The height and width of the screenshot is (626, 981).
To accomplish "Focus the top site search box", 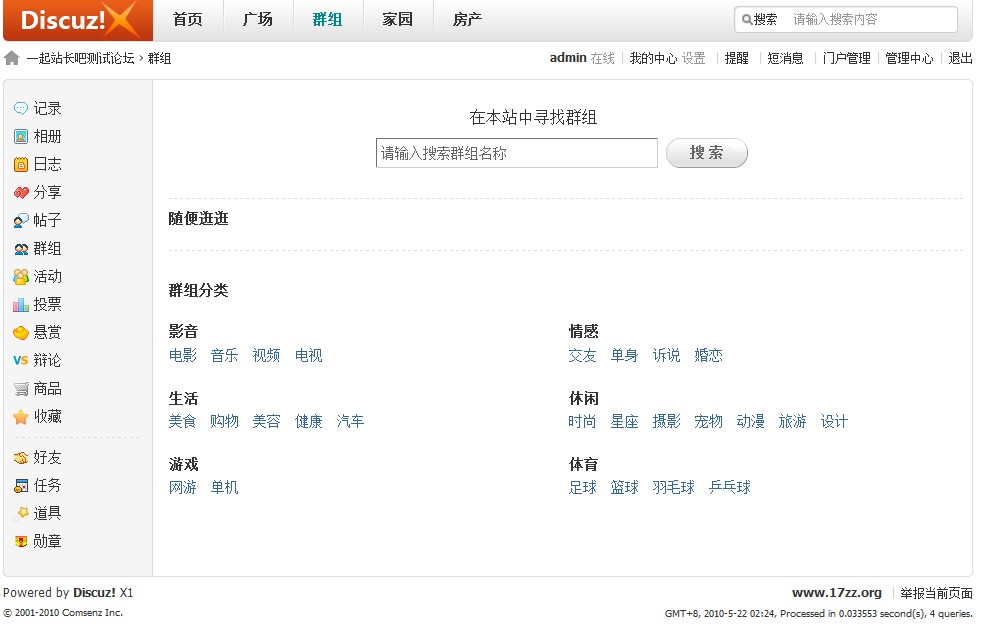I will point(873,19).
